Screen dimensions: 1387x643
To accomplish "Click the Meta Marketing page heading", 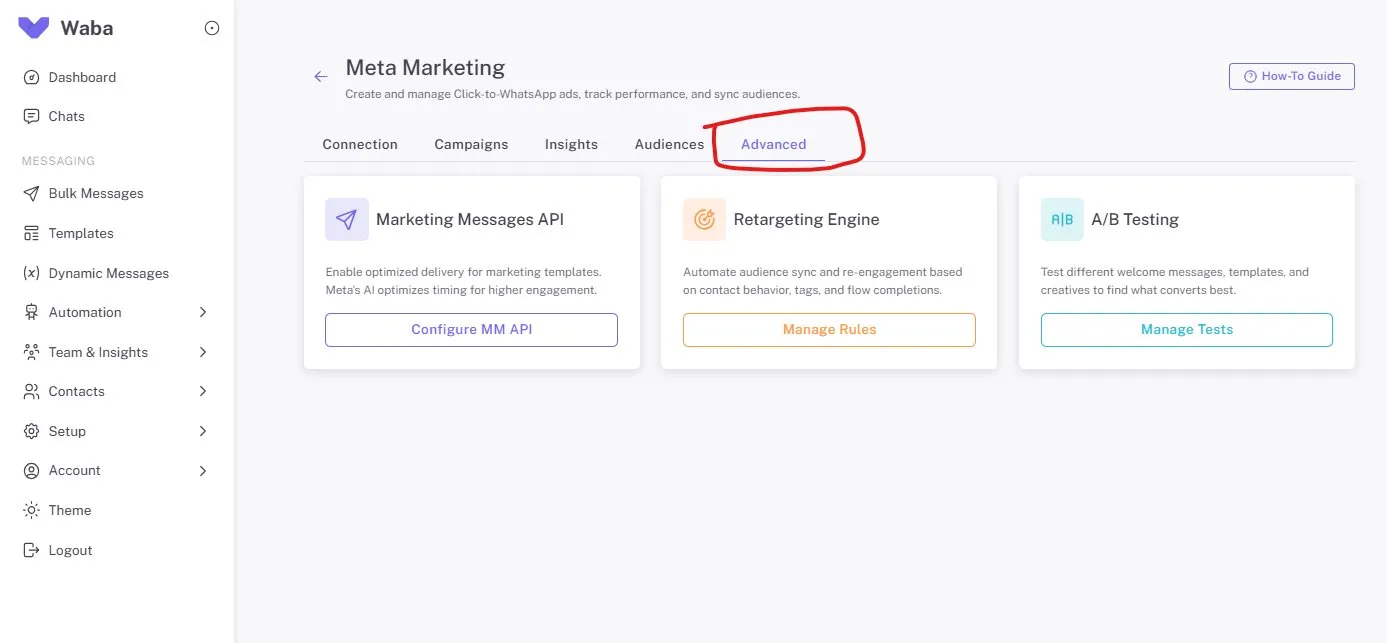I will (x=425, y=68).
